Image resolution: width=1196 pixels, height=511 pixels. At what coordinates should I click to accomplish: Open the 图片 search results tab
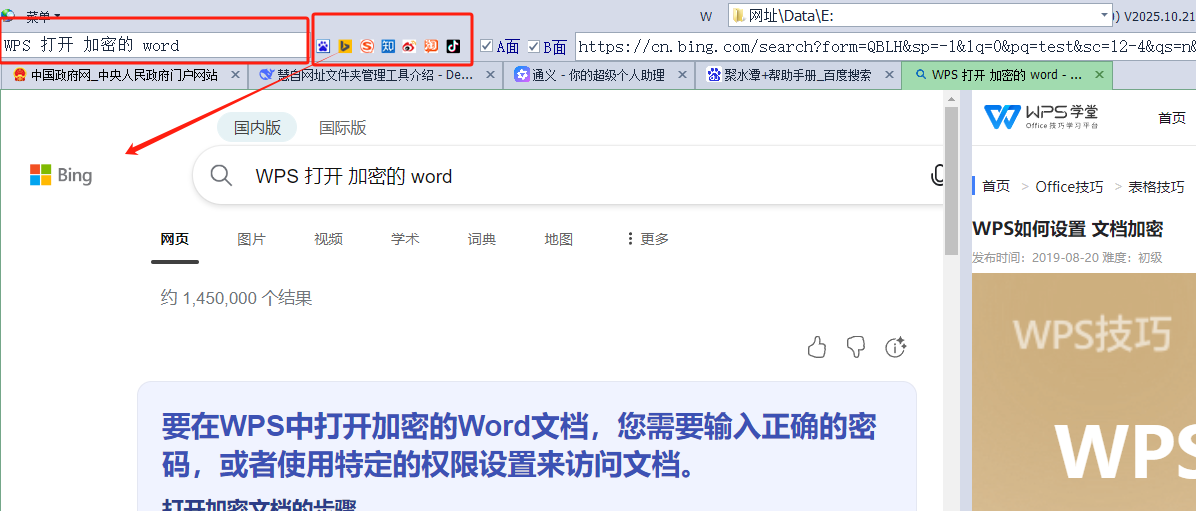tap(251, 239)
